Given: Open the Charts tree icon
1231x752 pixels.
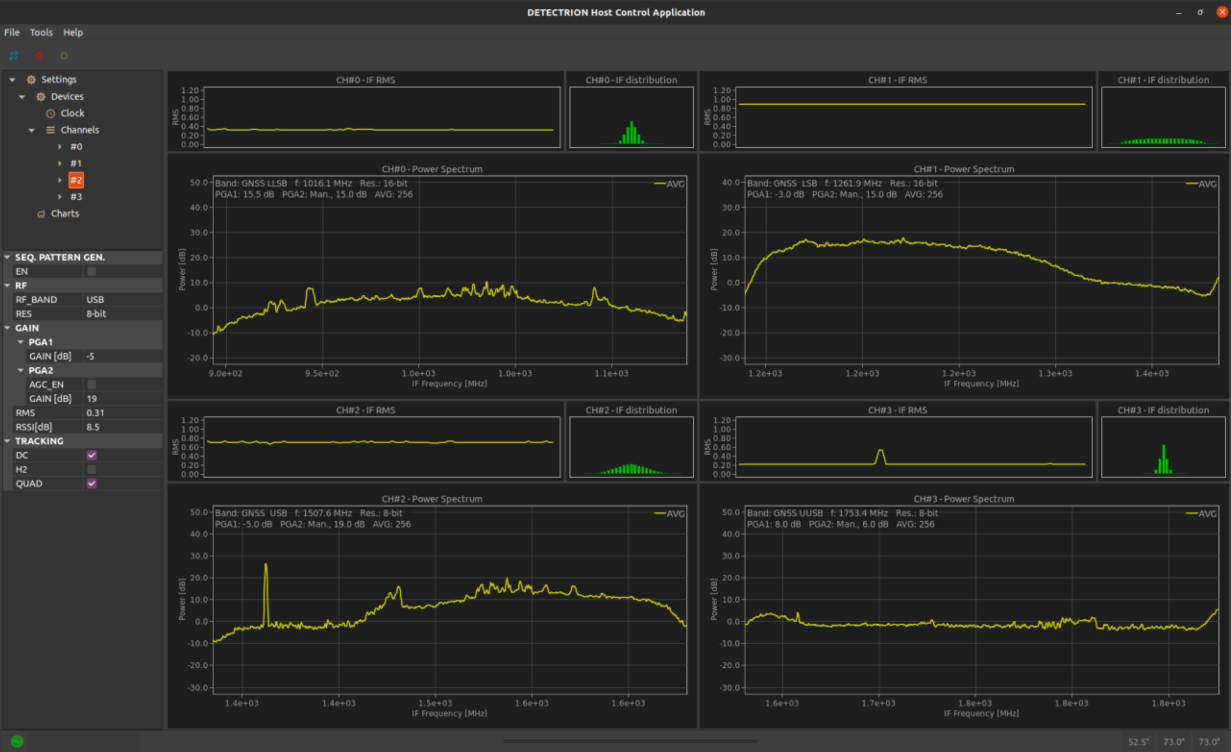Looking at the screenshot, I should pyautogui.click(x=41, y=214).
